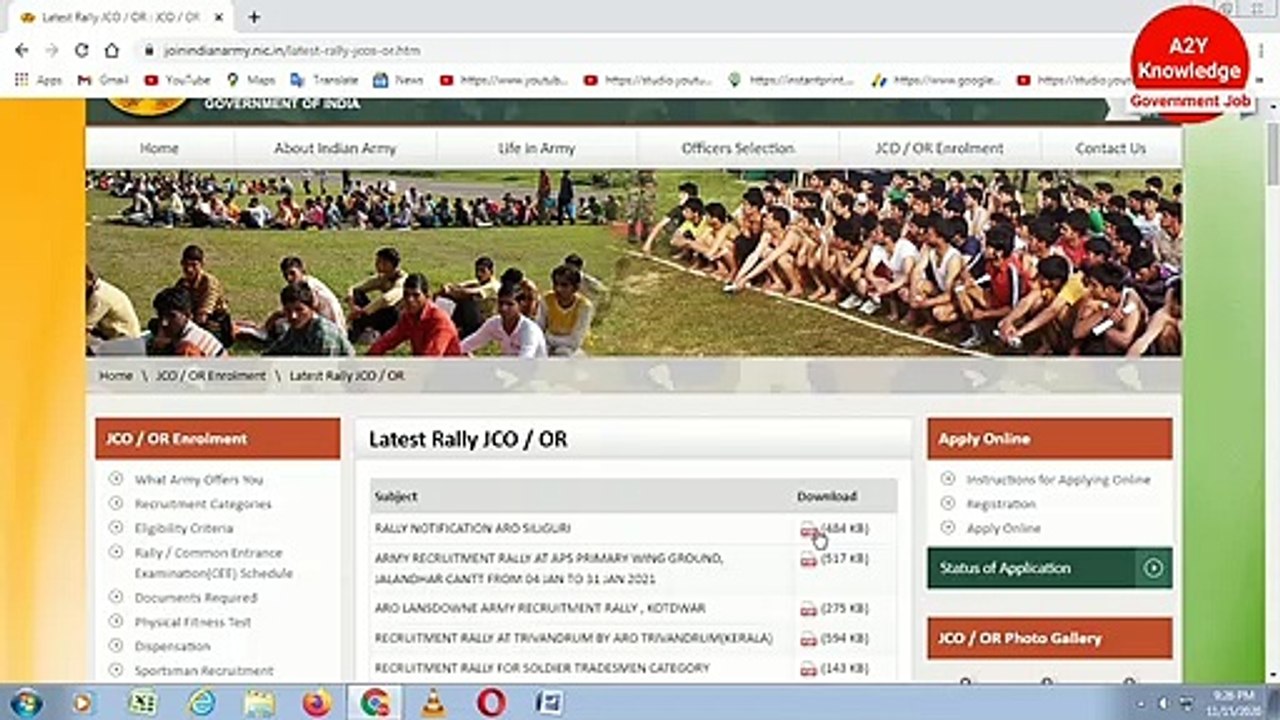Image resolution: width=1280 pixels, height=720 pixels.
Task: Open Officers Selection menu
Action: click(x=738, y=148)
